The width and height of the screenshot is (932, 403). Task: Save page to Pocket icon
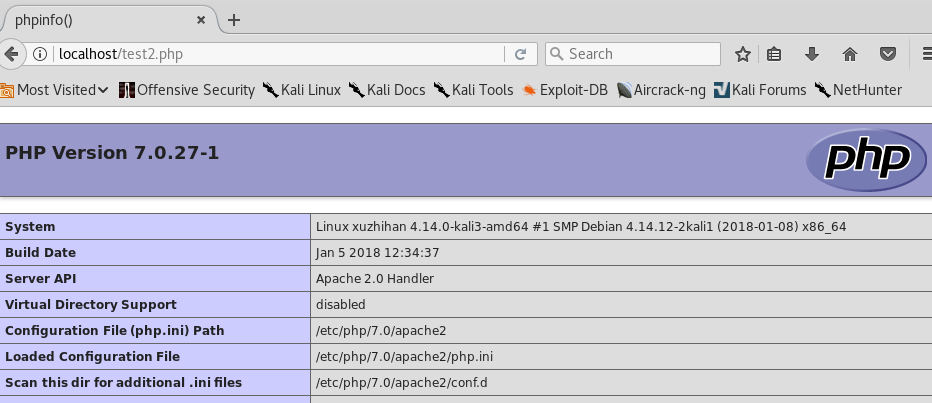pos(888,54)
